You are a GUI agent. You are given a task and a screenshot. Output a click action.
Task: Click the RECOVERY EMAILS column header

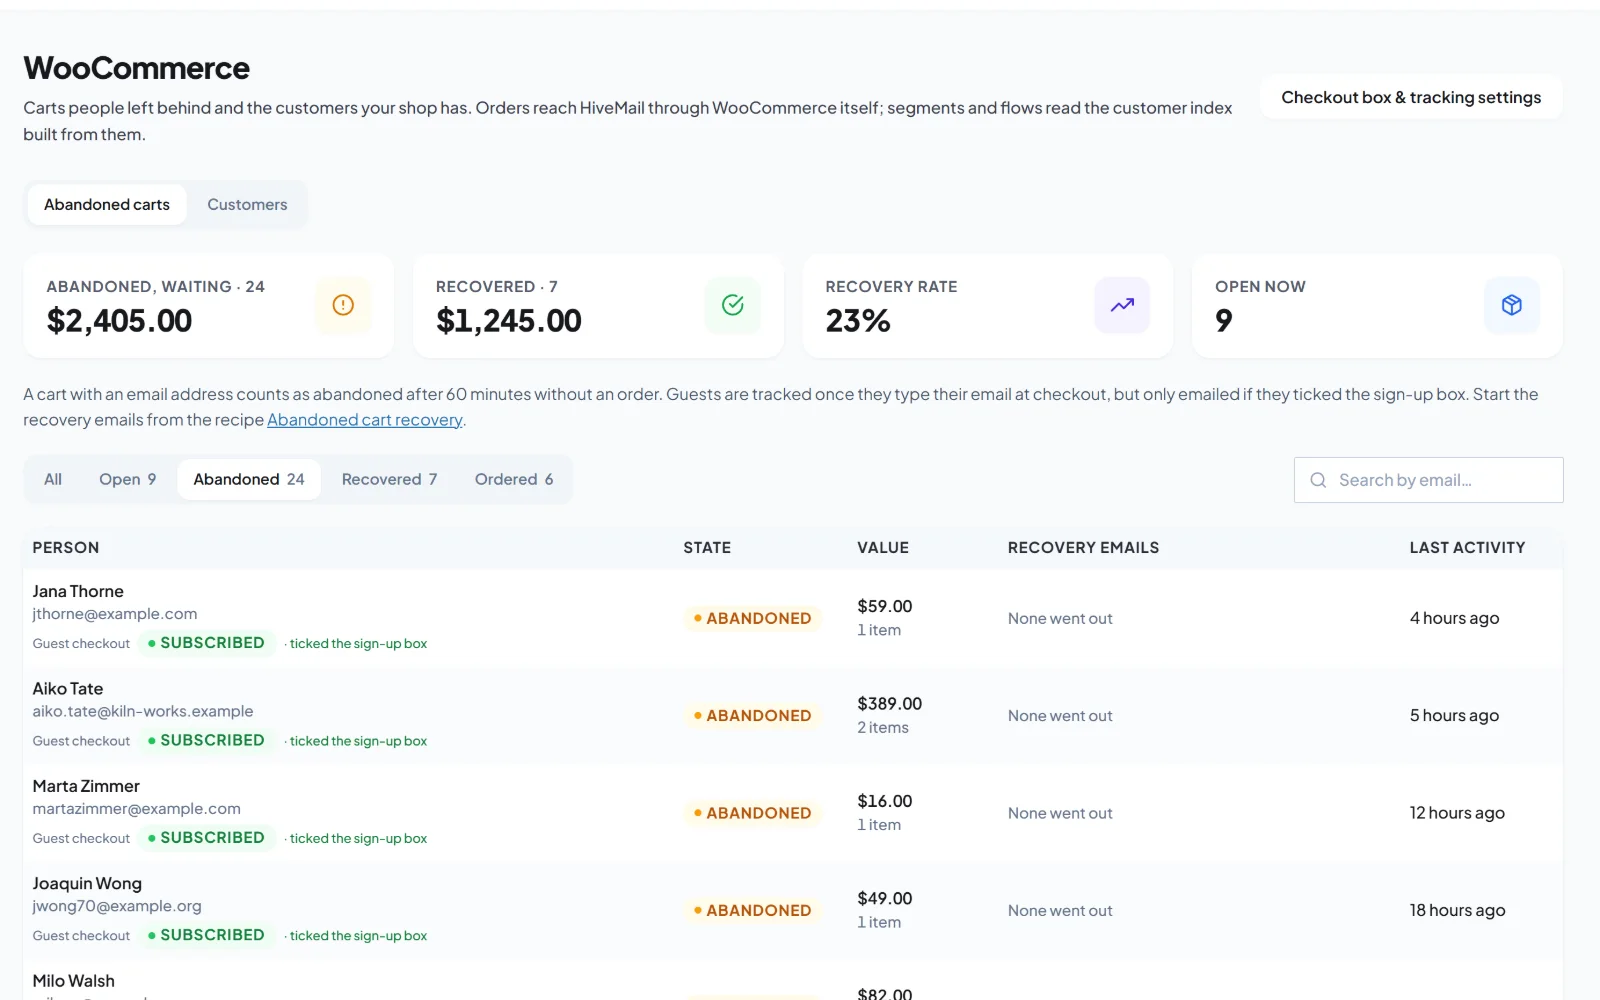point(1083,548)
